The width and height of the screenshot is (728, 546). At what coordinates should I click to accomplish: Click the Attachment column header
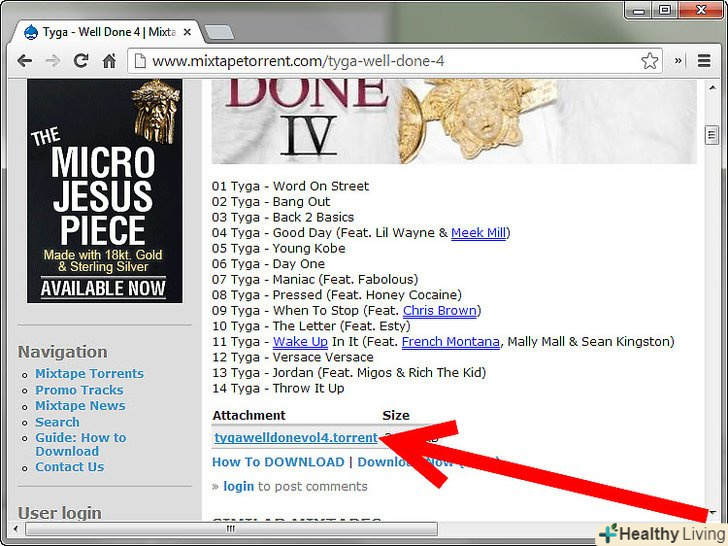[x=249, y=415]
